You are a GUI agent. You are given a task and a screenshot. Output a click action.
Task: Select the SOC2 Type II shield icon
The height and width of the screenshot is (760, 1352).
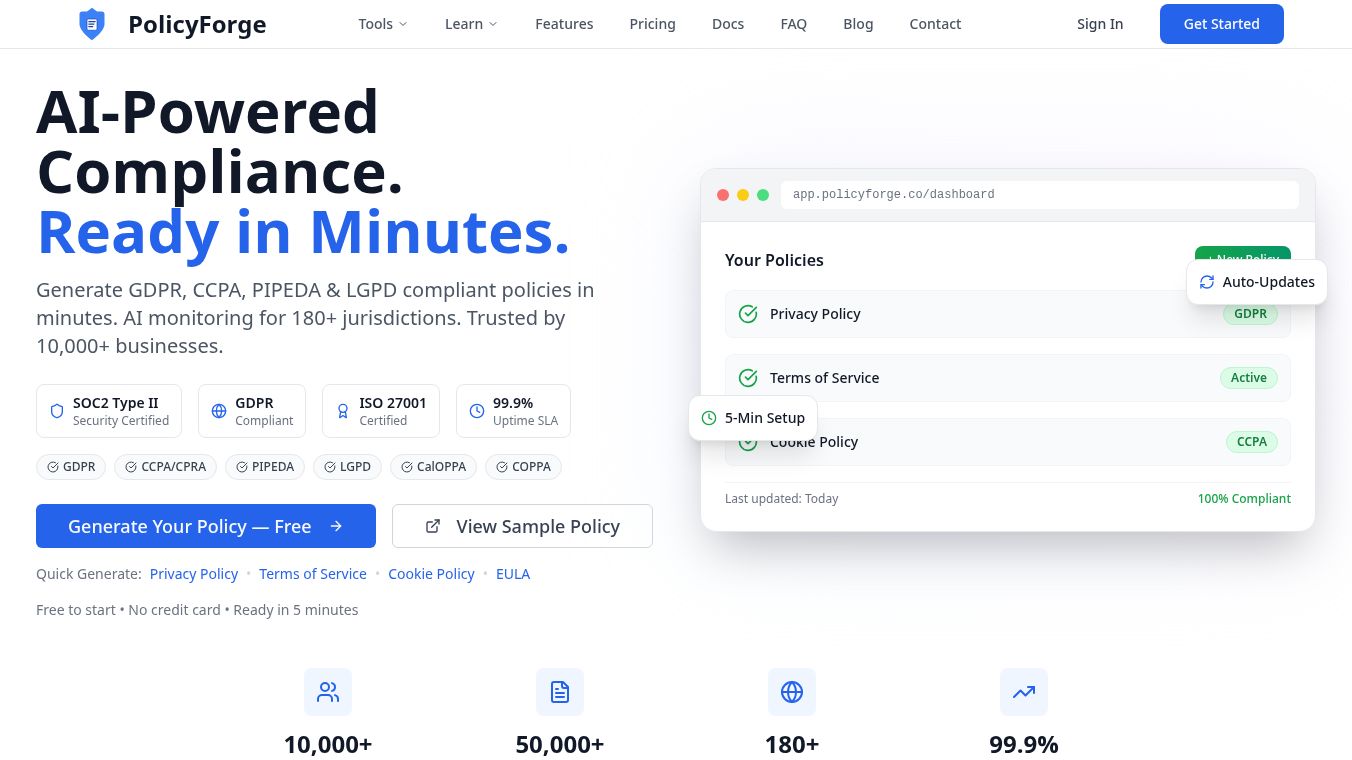click(x=57, y=410)
